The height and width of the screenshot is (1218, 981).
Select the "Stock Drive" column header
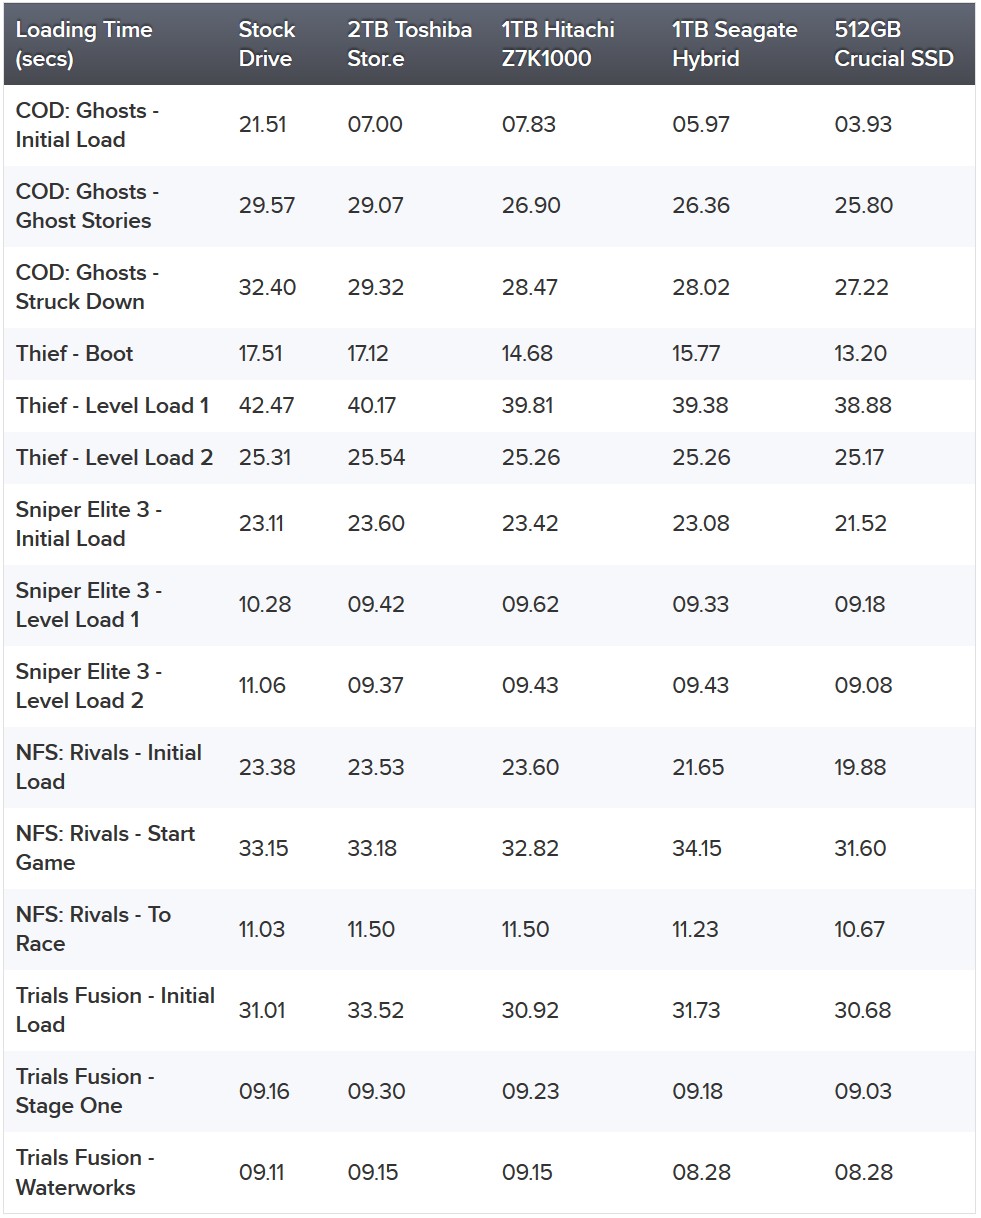tap(267, 44)
